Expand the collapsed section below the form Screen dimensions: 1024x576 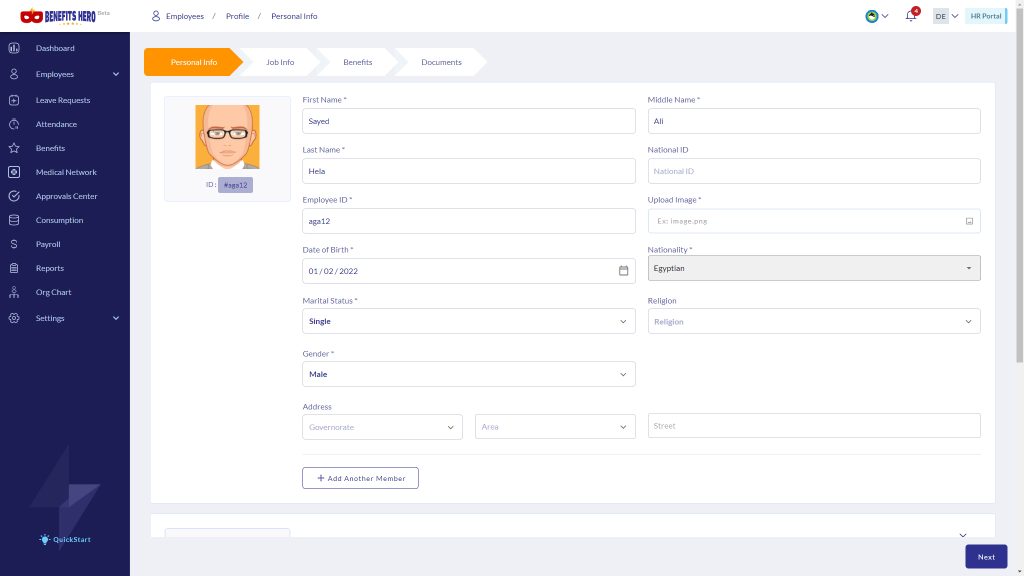(963, 536)
